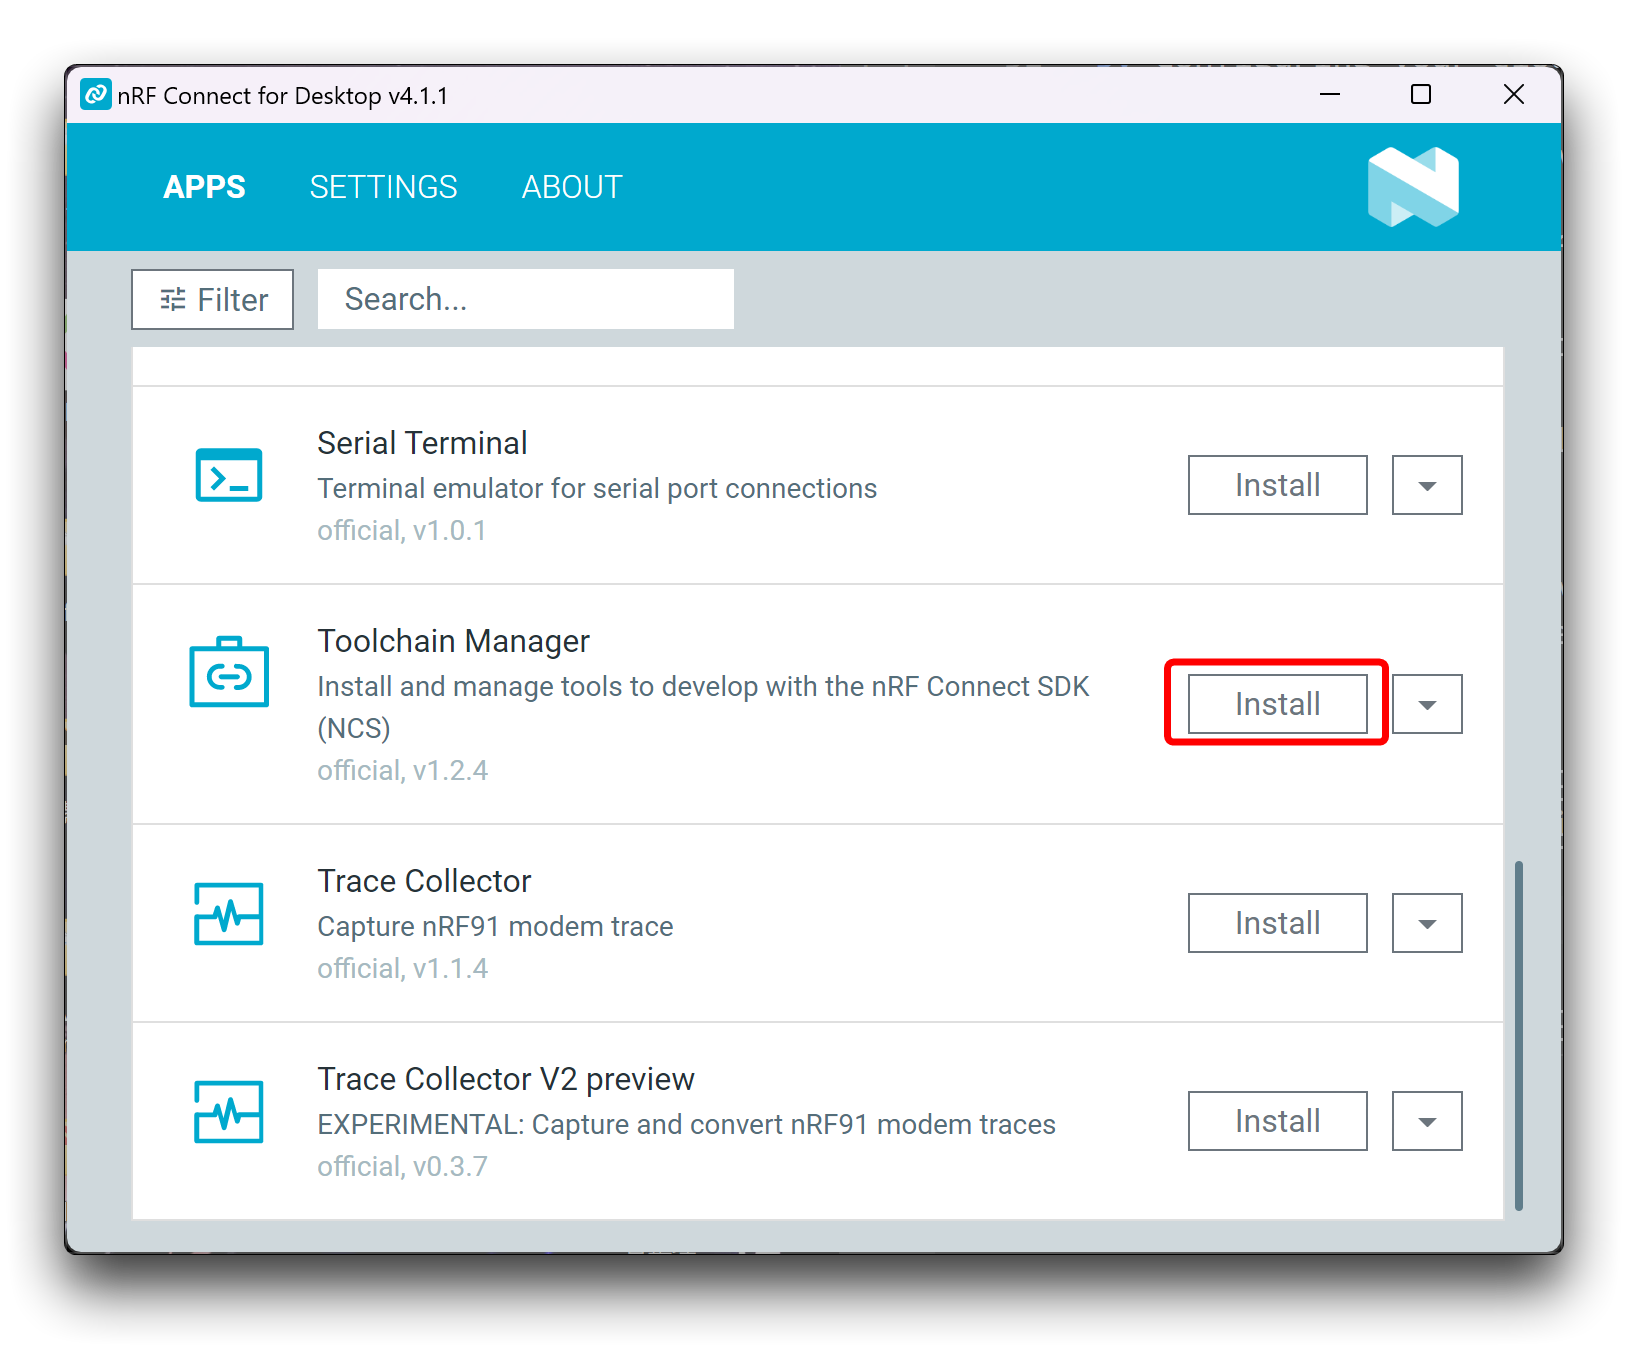Go to the ABOUT tab
Screen dimensions: 1628x1351
(x=572, y=187)
